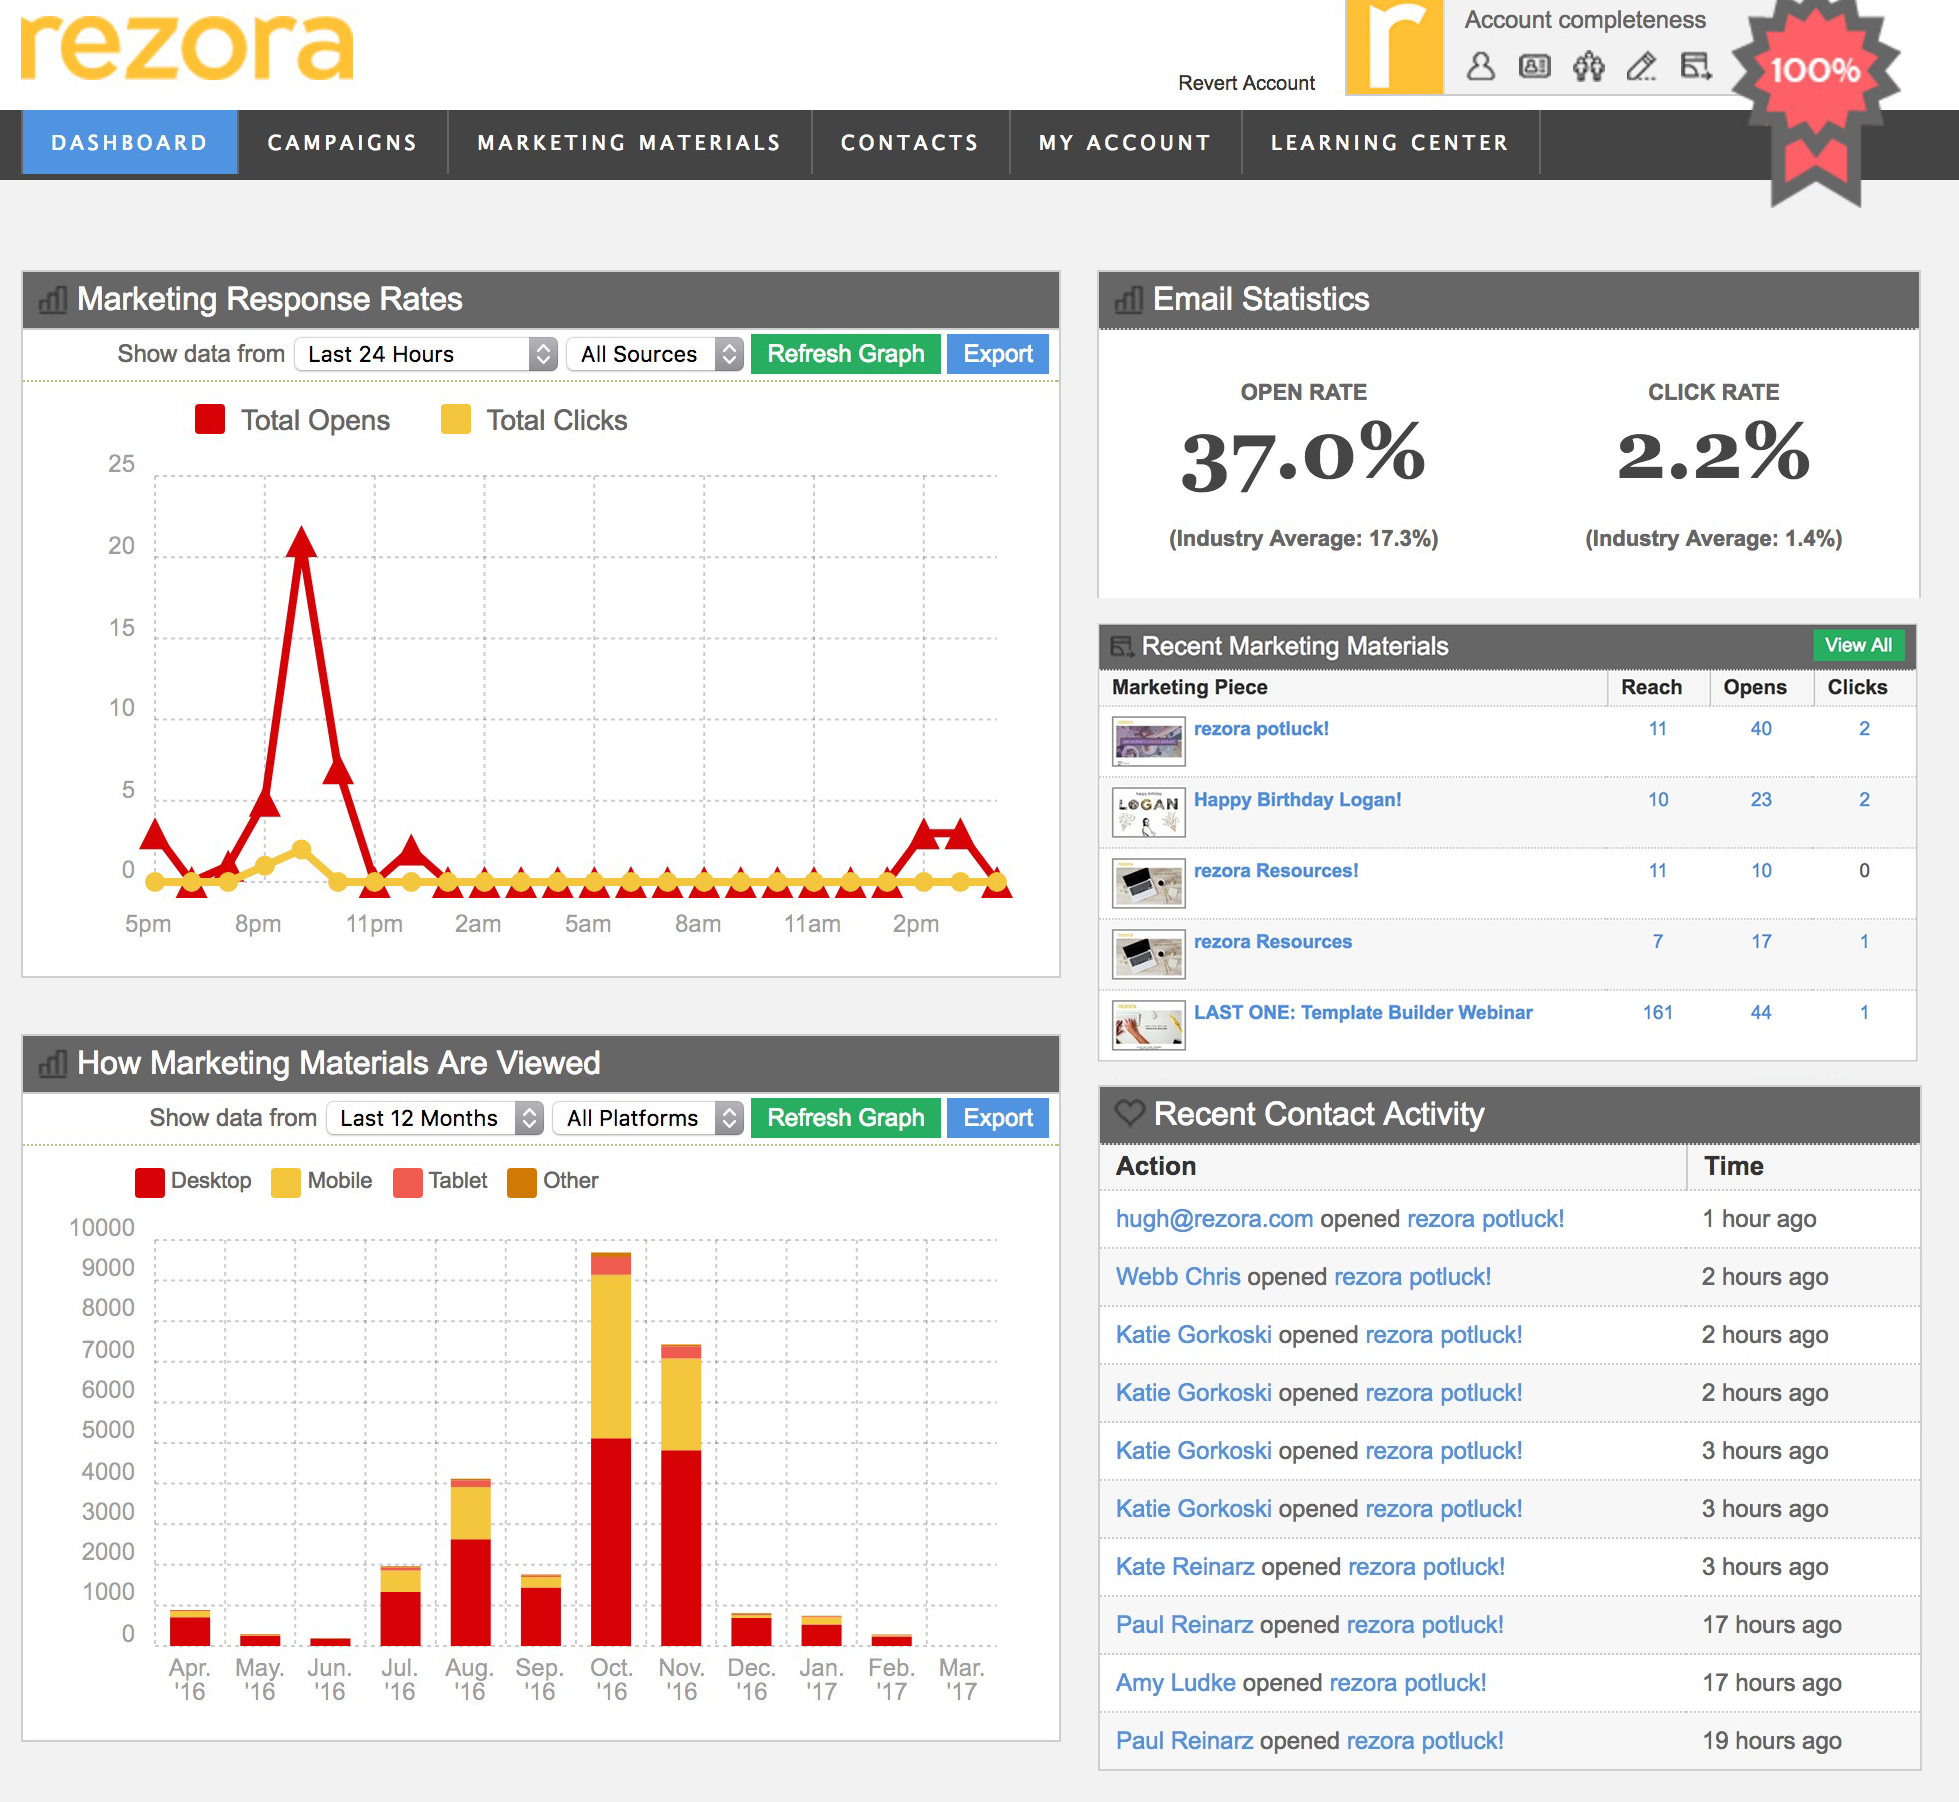1959x1802 pixels.
Task: Click the Recent Contact Activity heart icon
Action: 1130,1113
